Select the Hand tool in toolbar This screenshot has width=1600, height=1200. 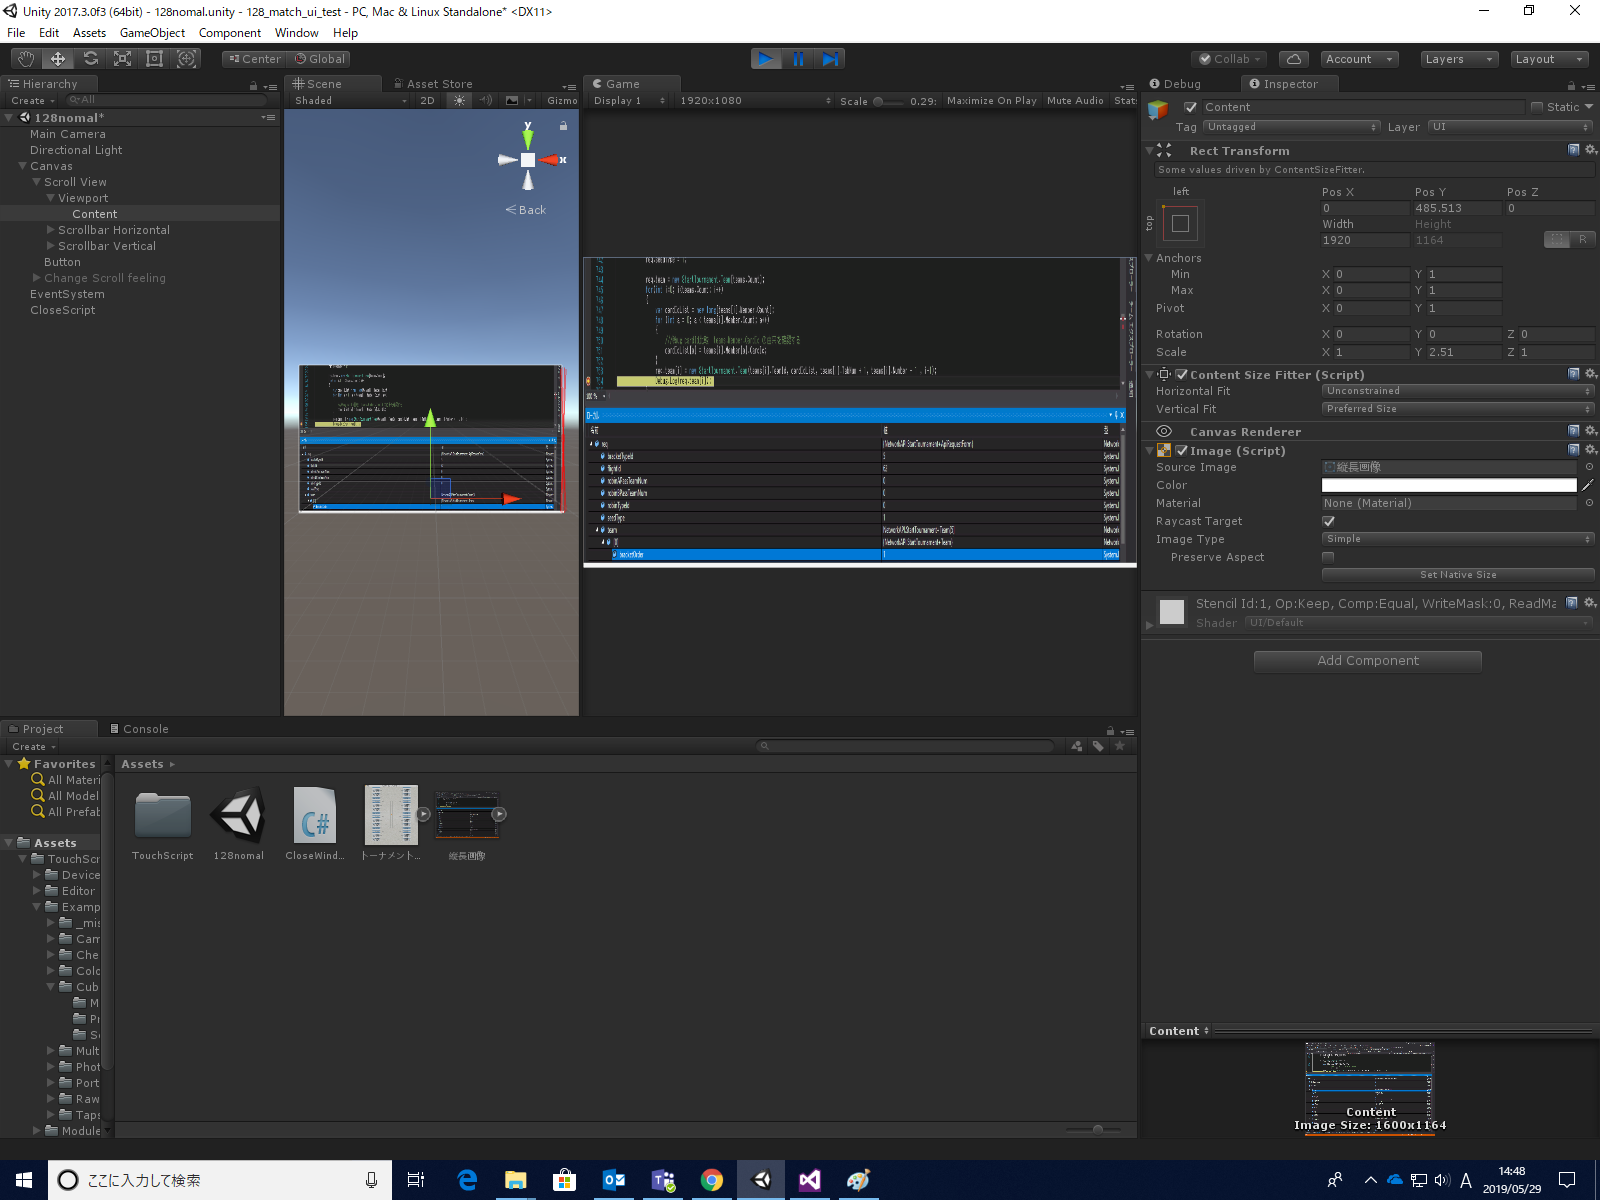[x=26, y=59]
